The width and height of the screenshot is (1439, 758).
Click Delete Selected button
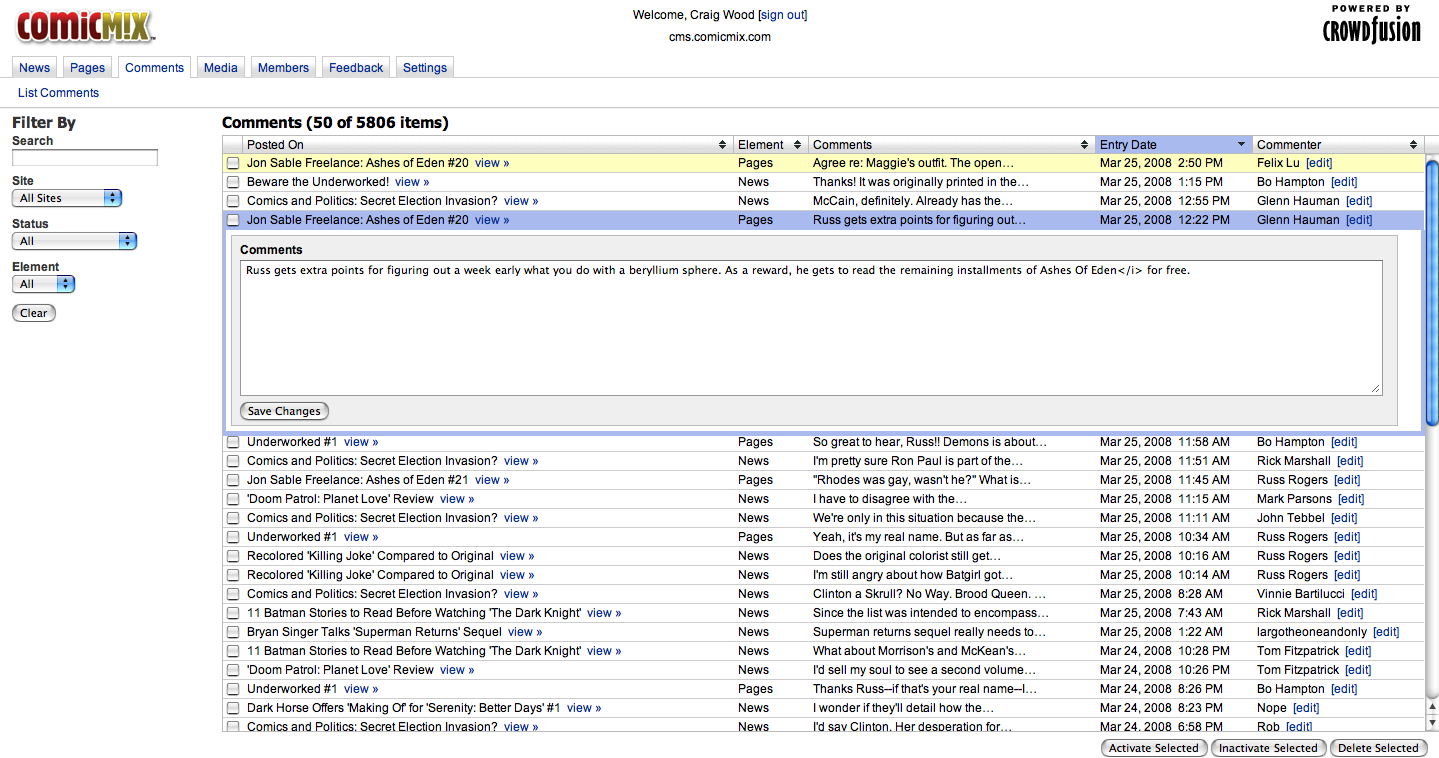pos(1378,748)
